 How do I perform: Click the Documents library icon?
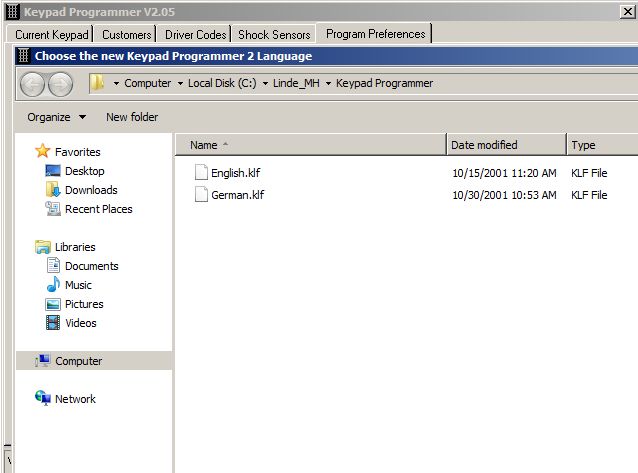(53, 265)
